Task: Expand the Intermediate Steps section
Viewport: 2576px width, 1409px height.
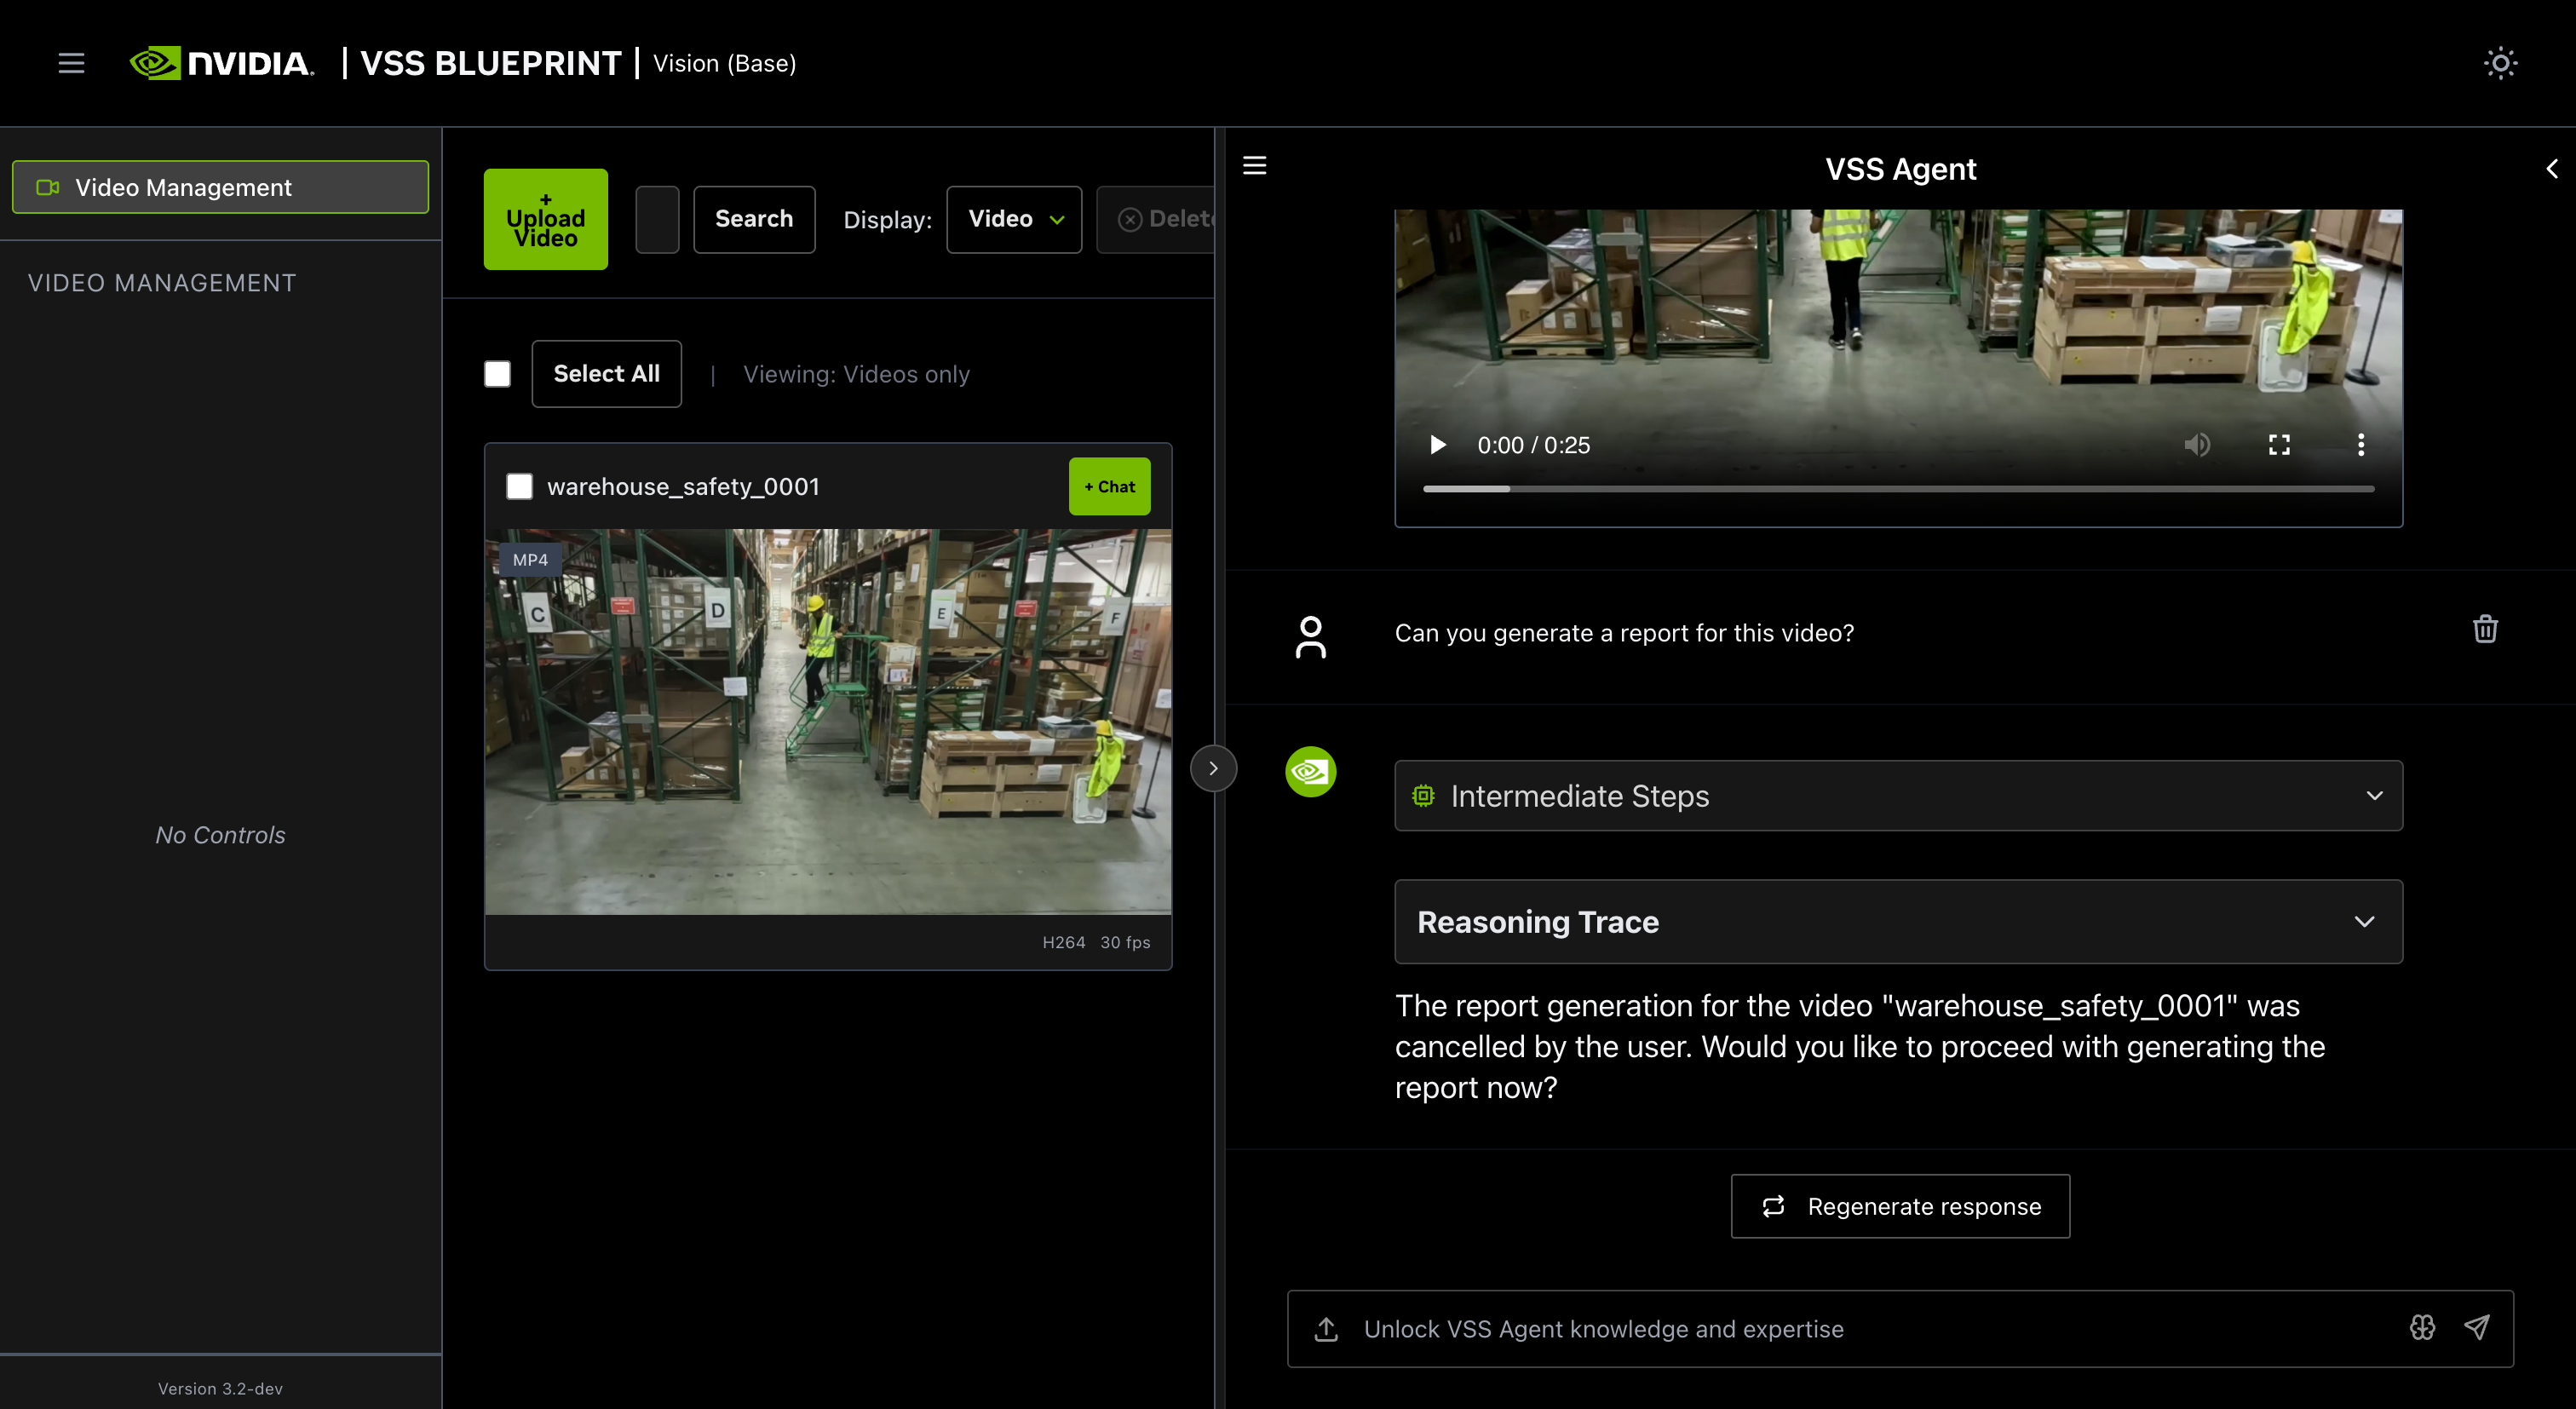Action: [x=1898, y=796]
